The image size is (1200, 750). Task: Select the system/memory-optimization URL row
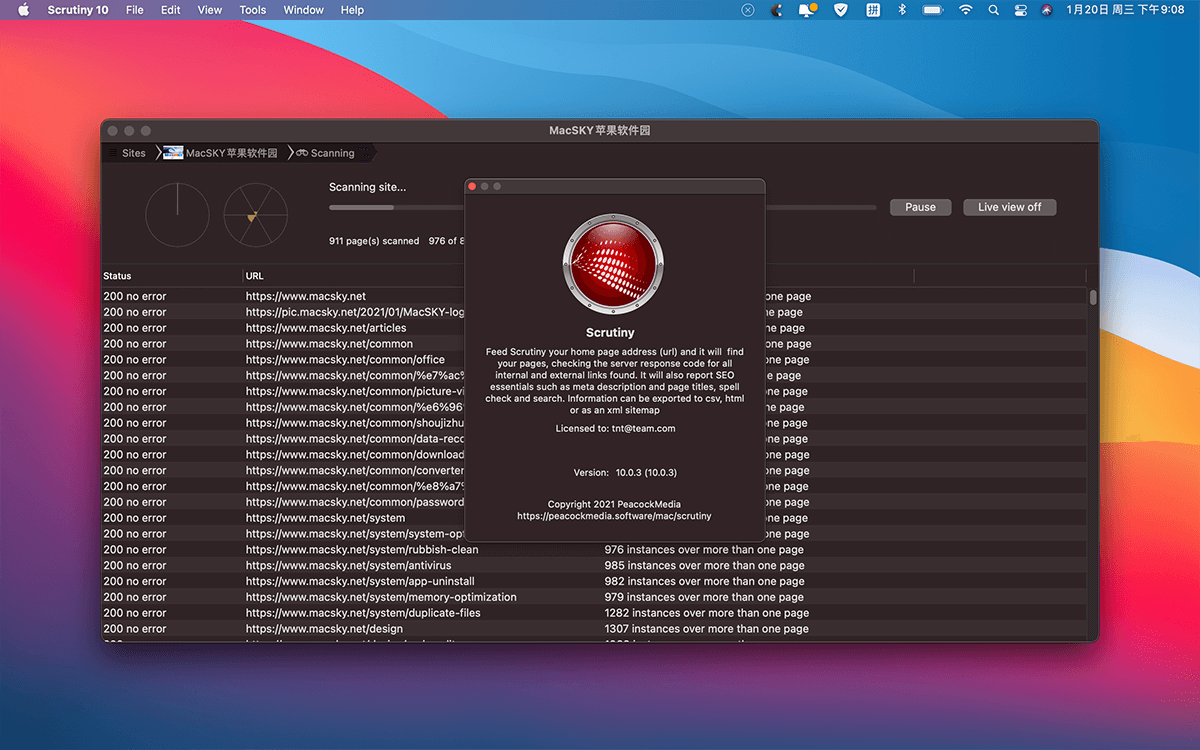click(381, 597)
